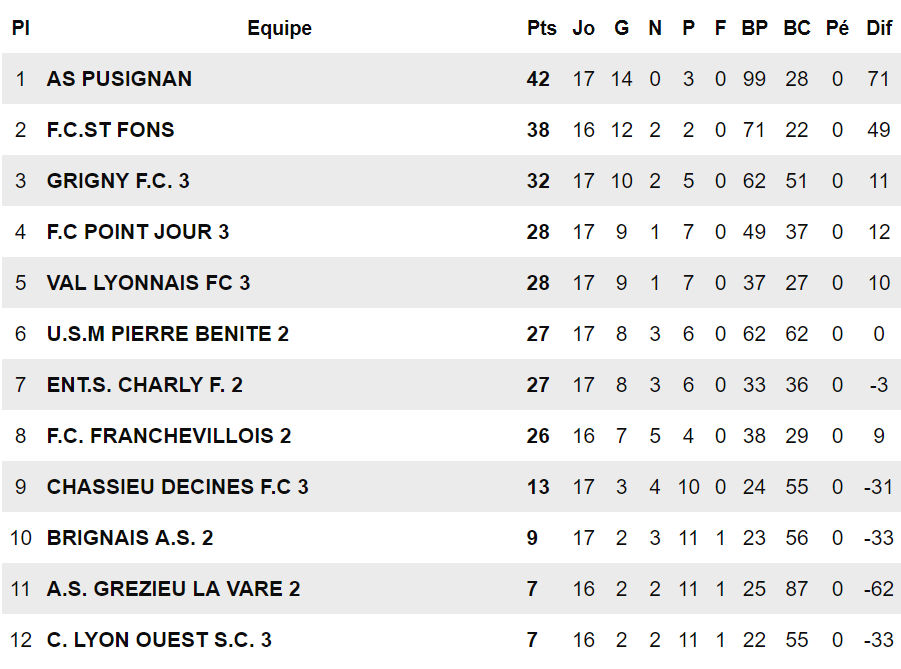Click F.C POINT JOUR 3 team name
Viewport: 901px width, 669px height.
[x=138, y=232]
